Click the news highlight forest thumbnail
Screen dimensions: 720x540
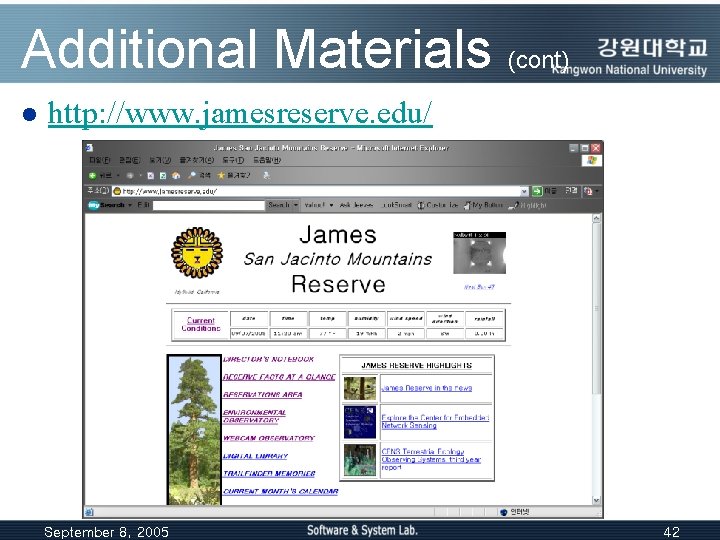coord(360,388)
